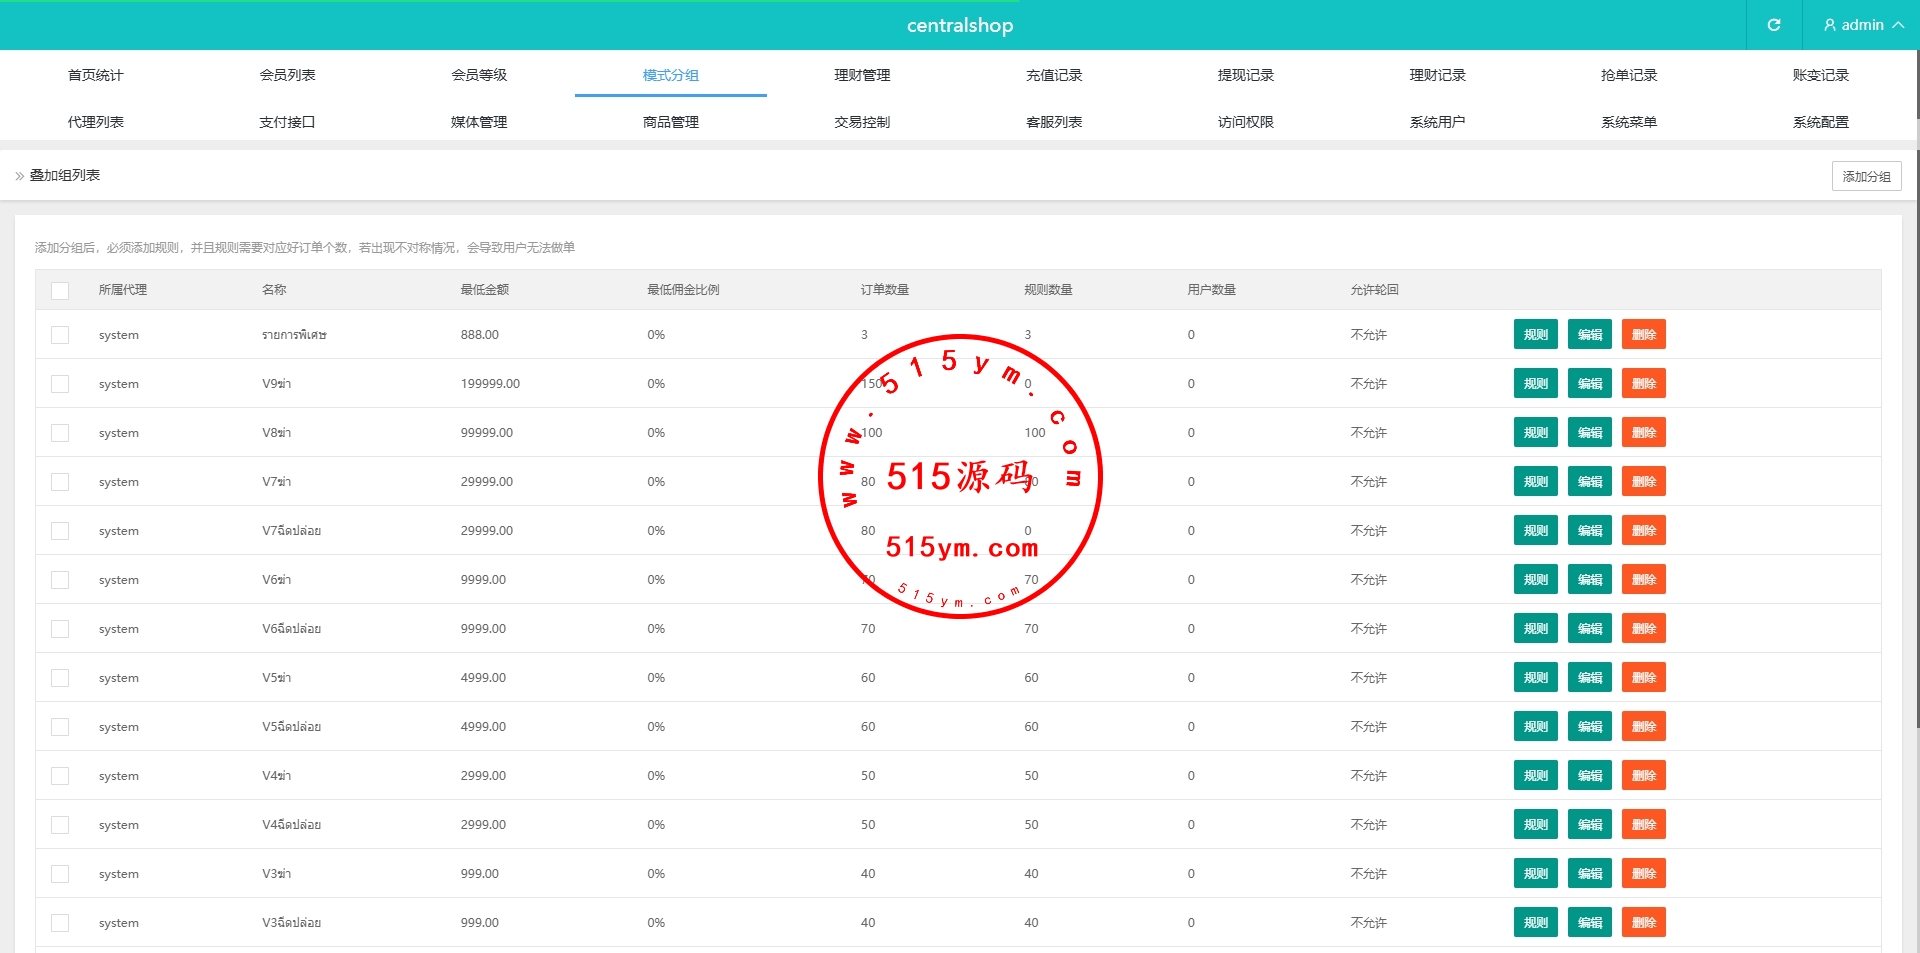
Task: Click the refresh icon in header
Action: [1773, 25]
